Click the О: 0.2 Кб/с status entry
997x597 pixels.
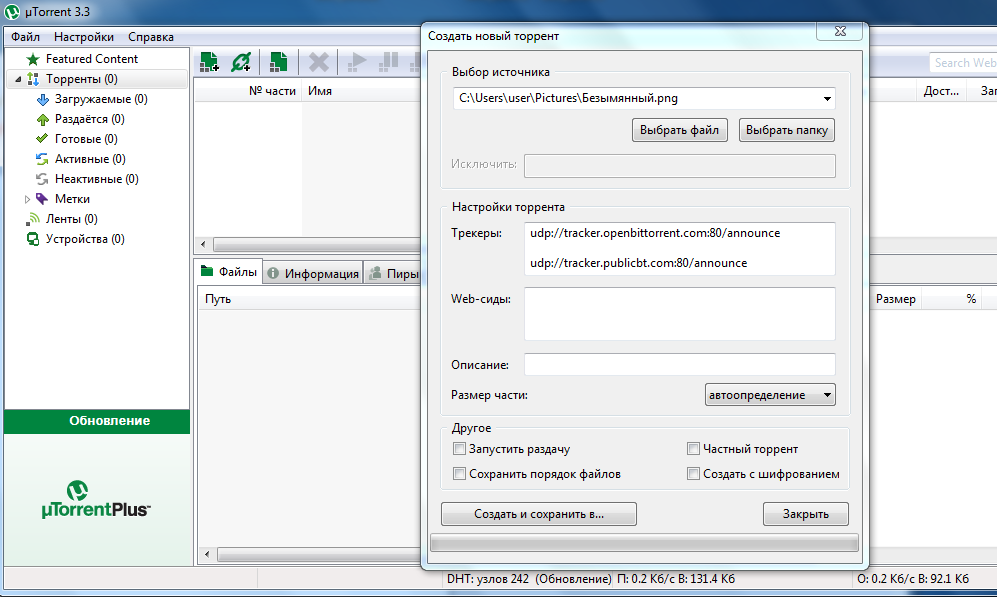click(x=913, y=579)
